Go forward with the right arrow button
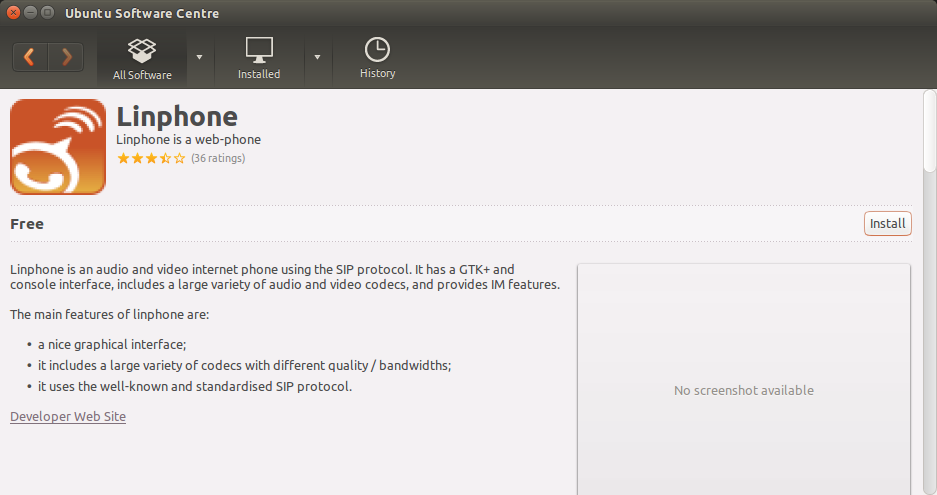Screen dimensions: 937x495 66,57
